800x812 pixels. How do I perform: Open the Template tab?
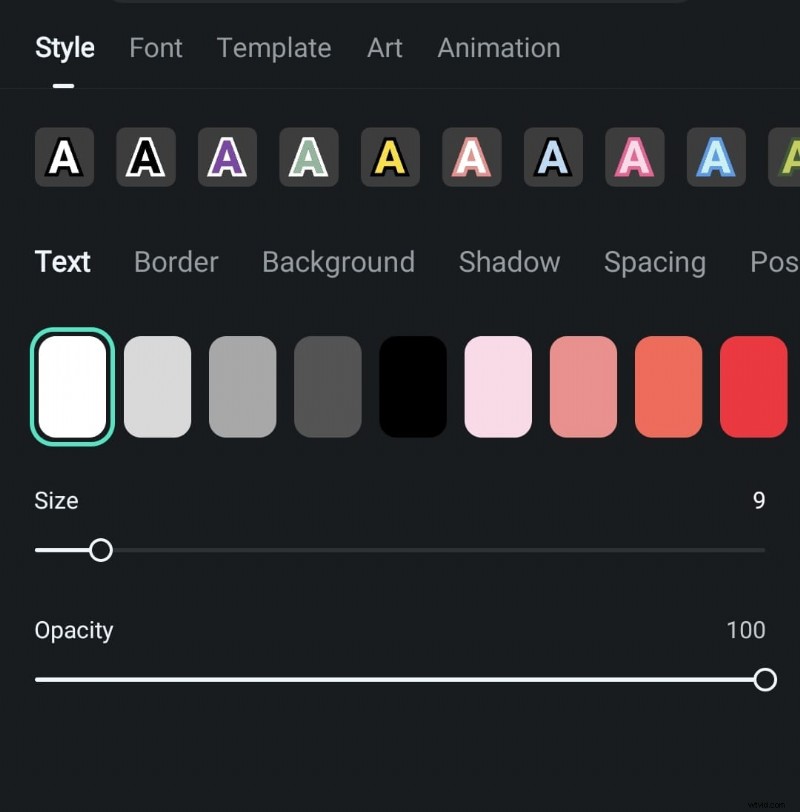coord(274,47)
